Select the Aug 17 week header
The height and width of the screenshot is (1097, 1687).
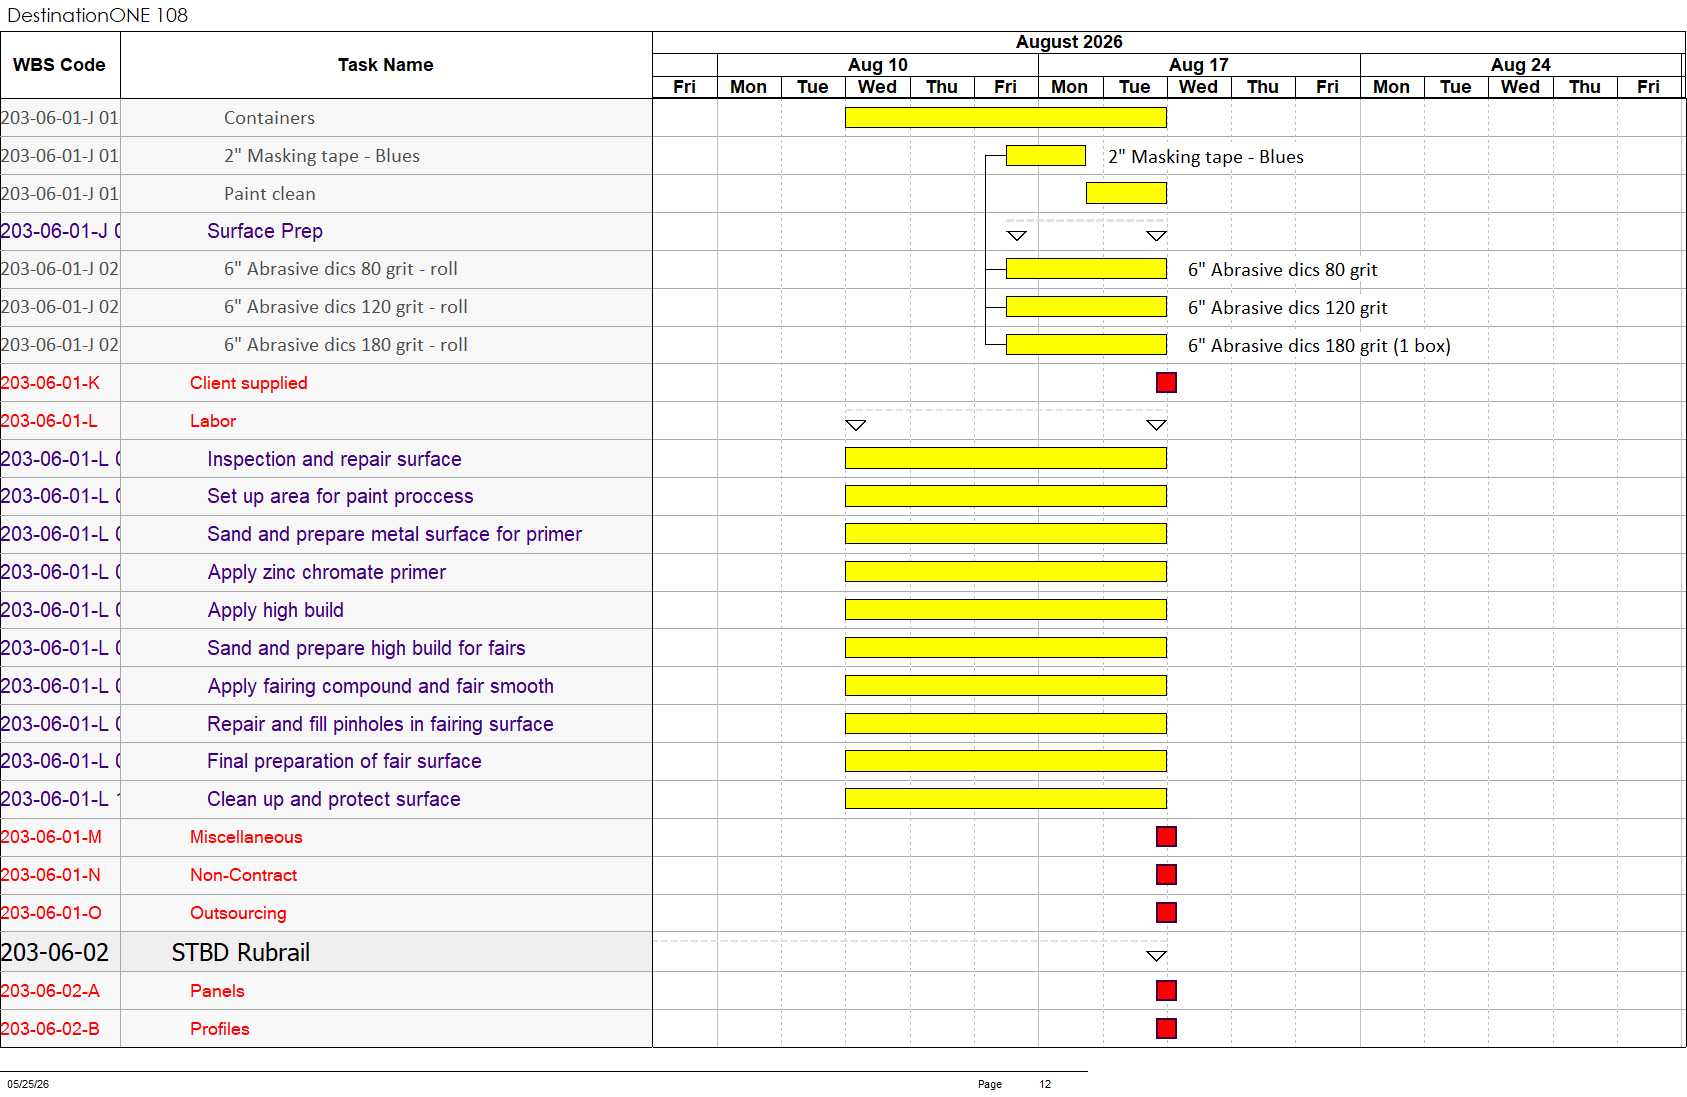tap(1199, 65)
